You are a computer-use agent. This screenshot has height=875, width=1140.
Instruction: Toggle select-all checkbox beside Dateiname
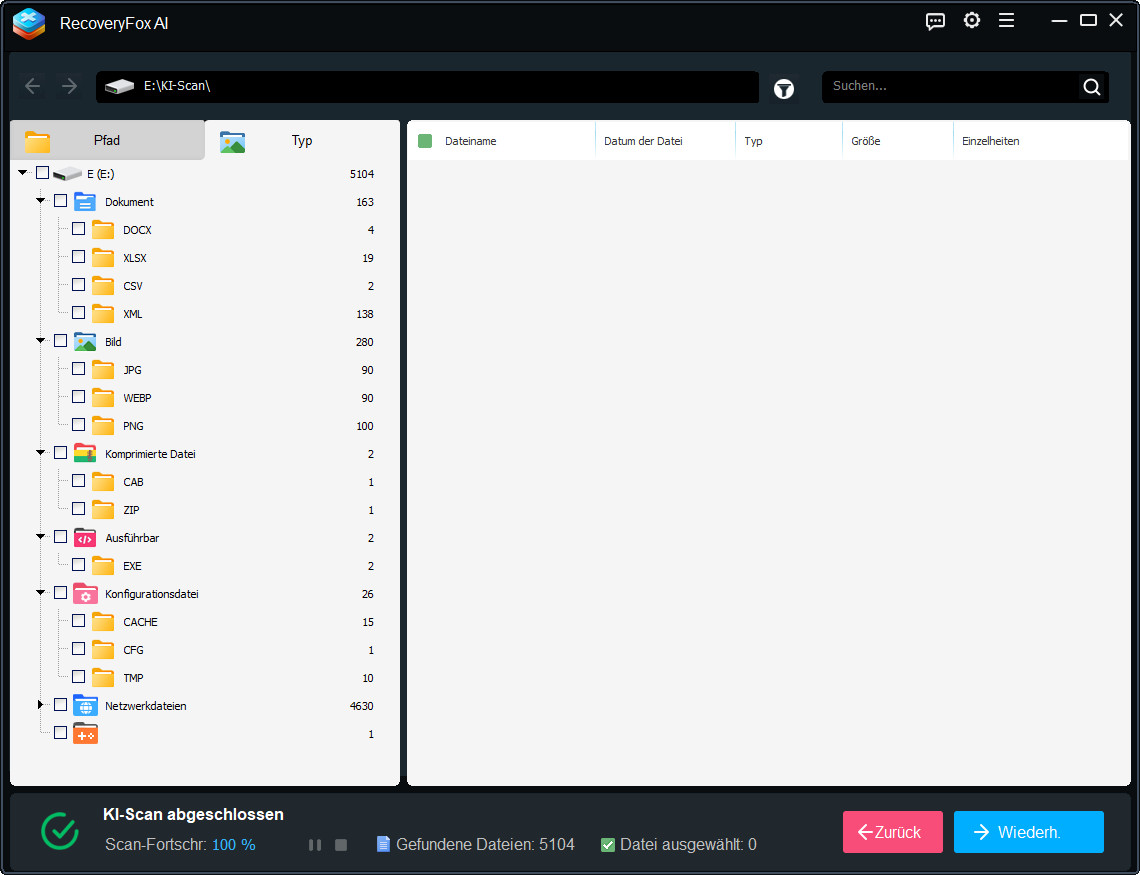[x=425, y=141]
